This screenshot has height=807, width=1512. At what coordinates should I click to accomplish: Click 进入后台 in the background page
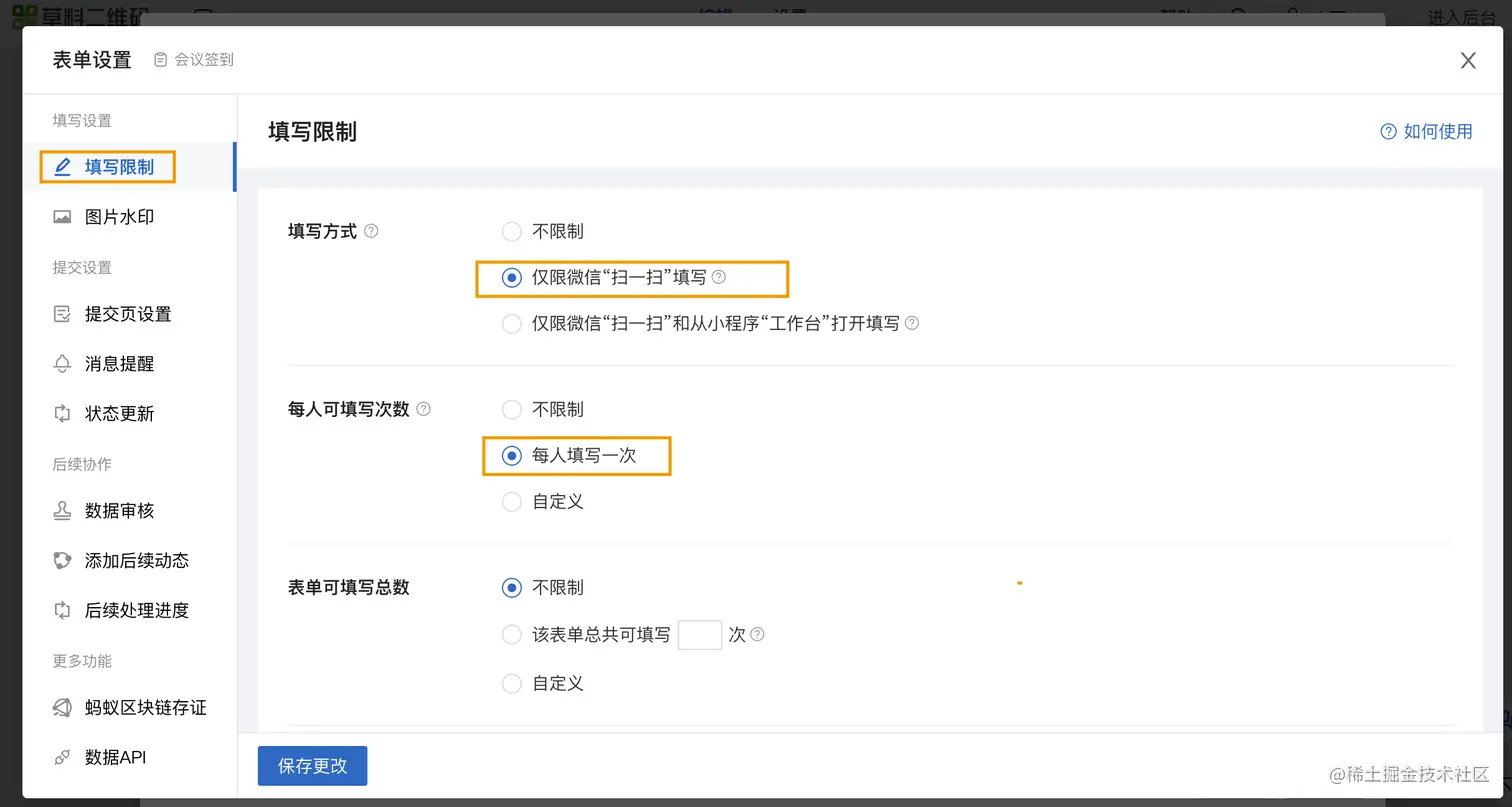(1461, 16)
